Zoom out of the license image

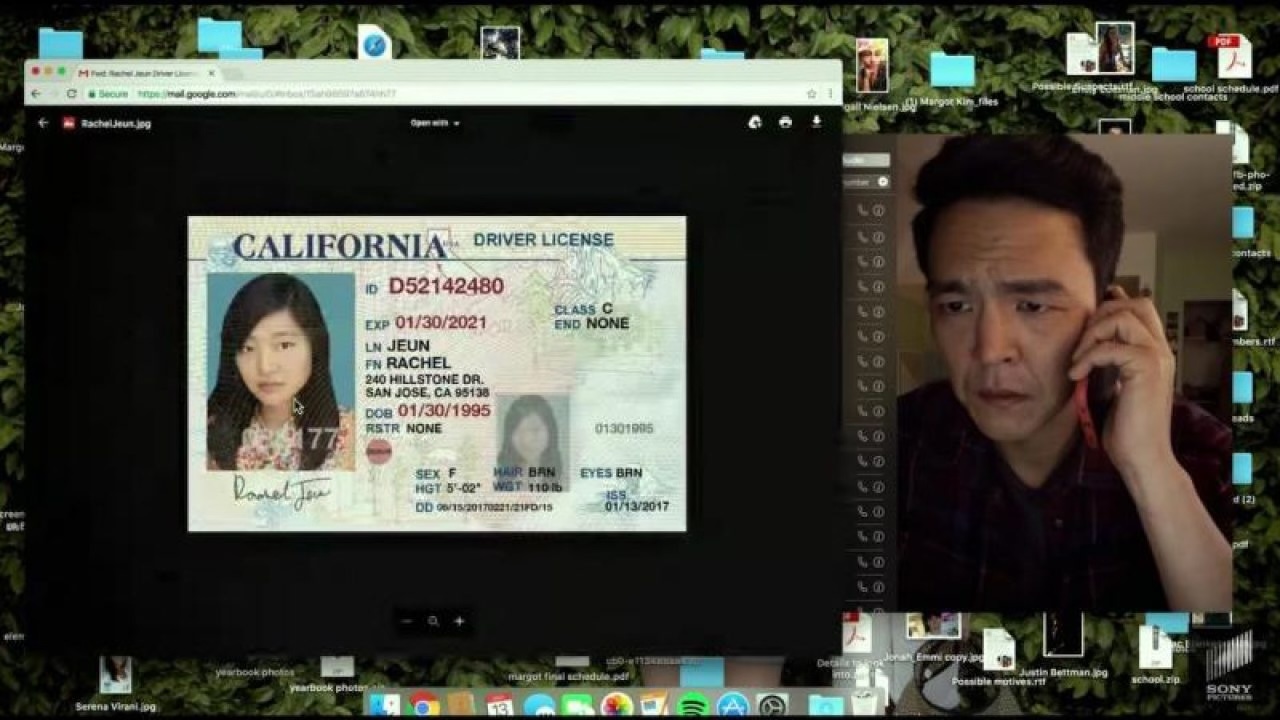point(406,621)
